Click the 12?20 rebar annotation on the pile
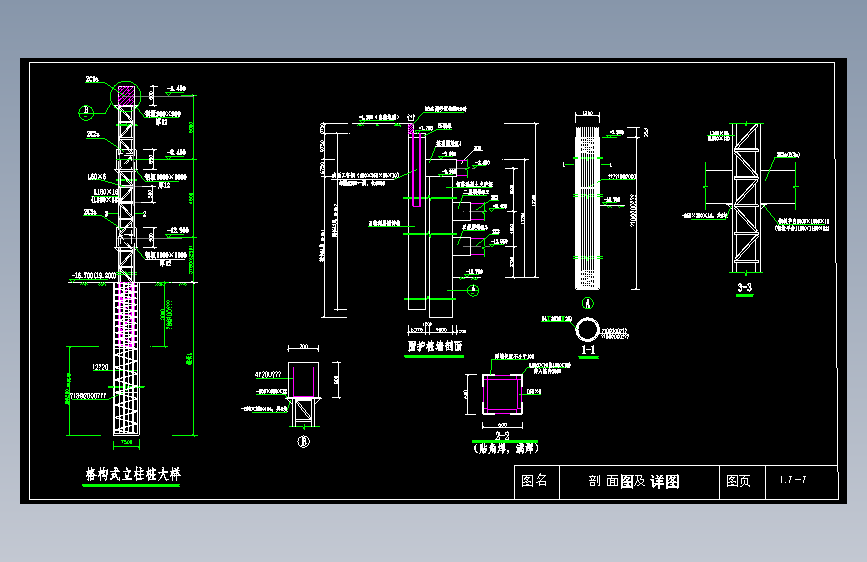867x562 pixels. [100, 367]
